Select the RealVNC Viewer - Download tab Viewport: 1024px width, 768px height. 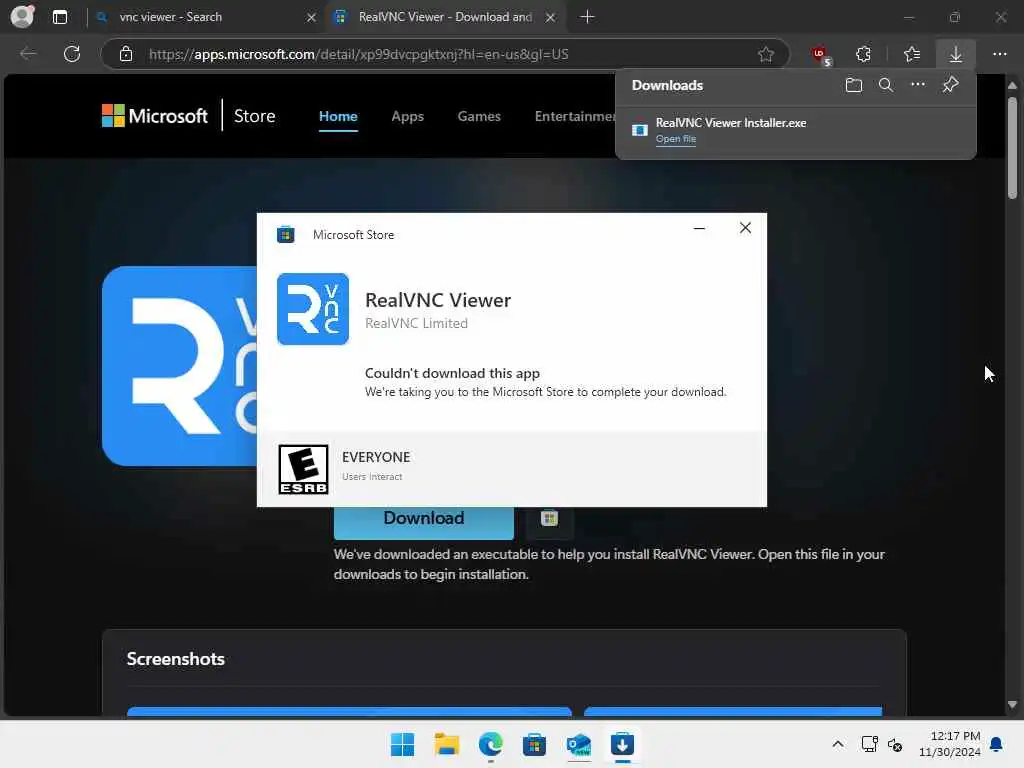(x=445, y=17)
